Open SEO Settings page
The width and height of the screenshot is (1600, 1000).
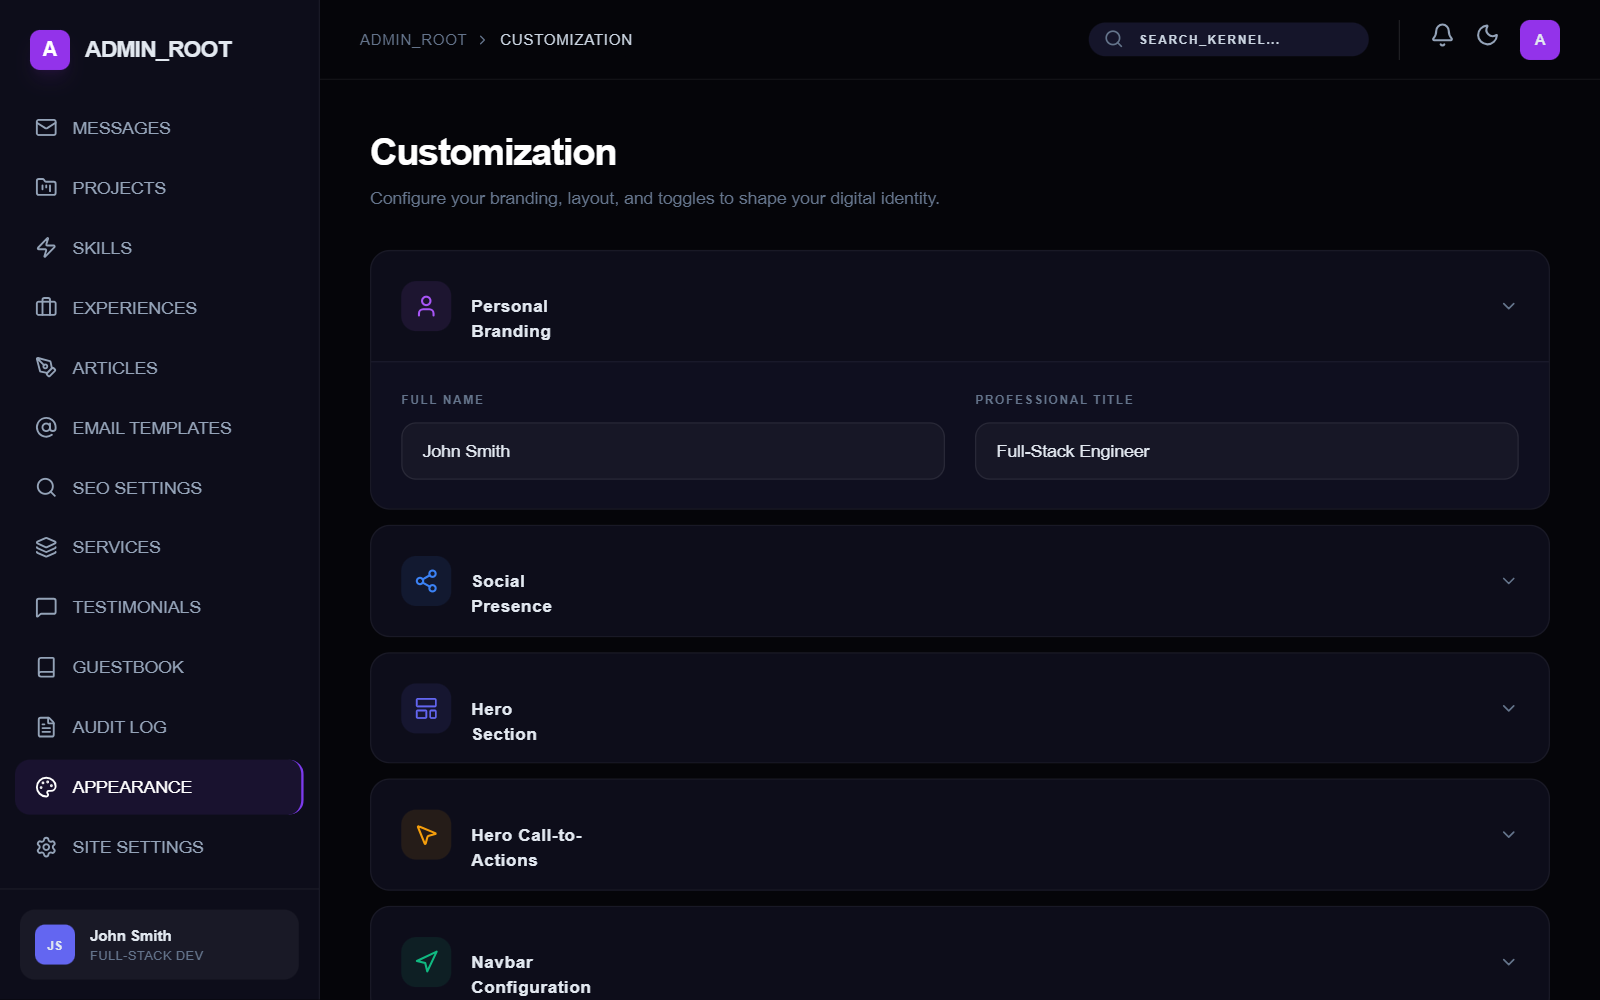click(159, 488)
